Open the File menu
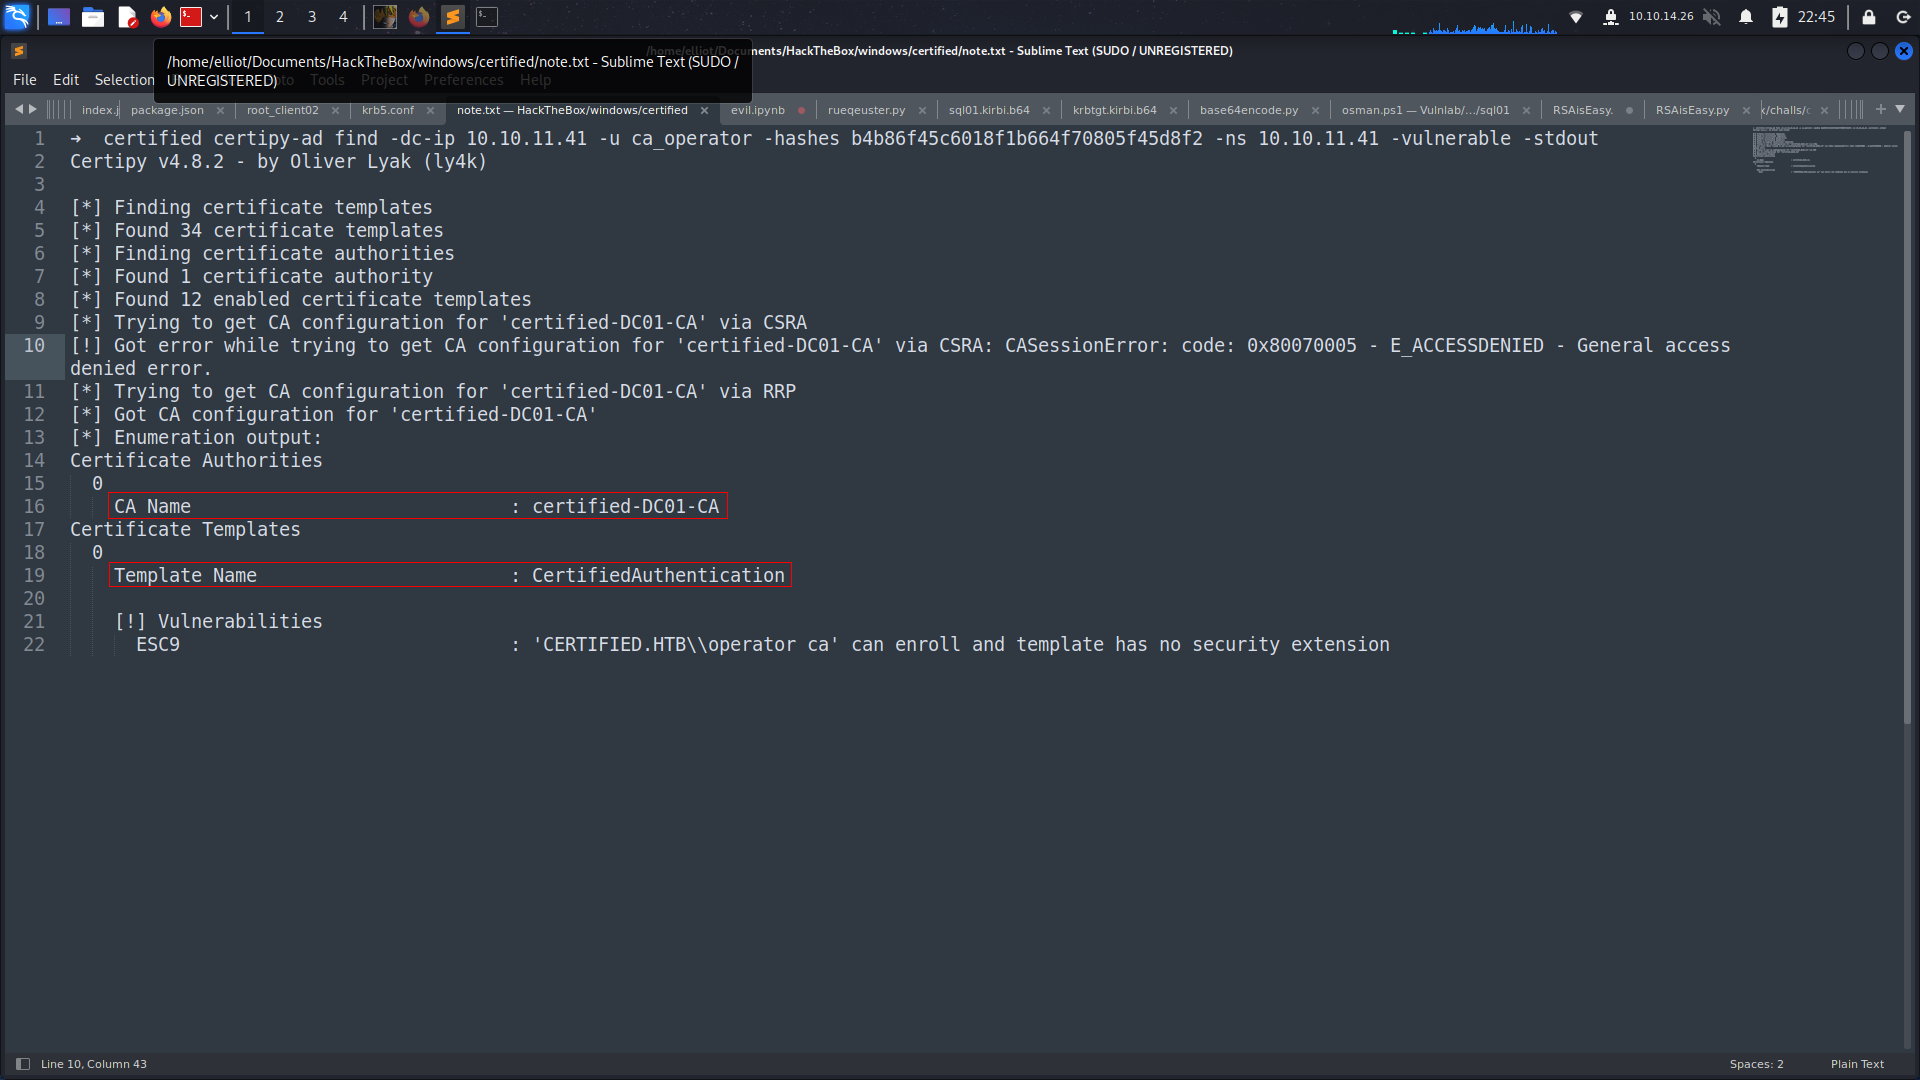This screenshot has width=1920, height=1080. [x=25, y=80]
